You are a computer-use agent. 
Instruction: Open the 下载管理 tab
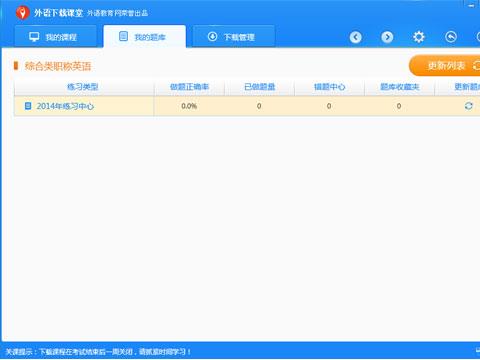[234, 36]
